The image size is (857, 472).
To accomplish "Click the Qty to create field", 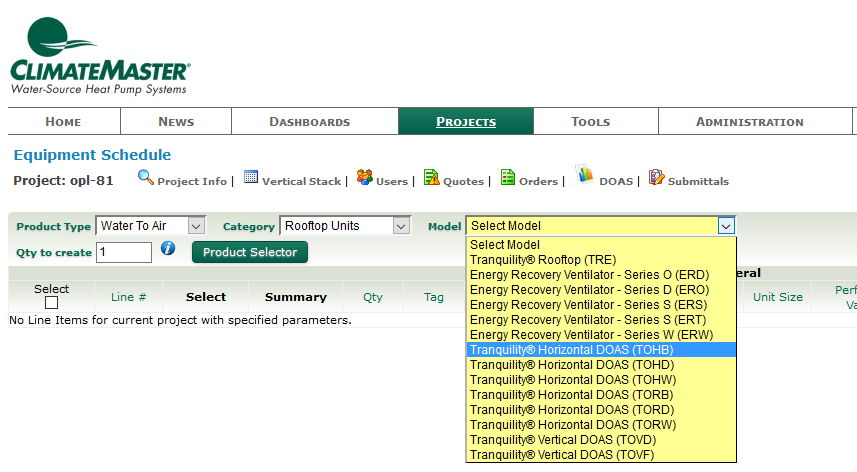I will pos(124,252).
